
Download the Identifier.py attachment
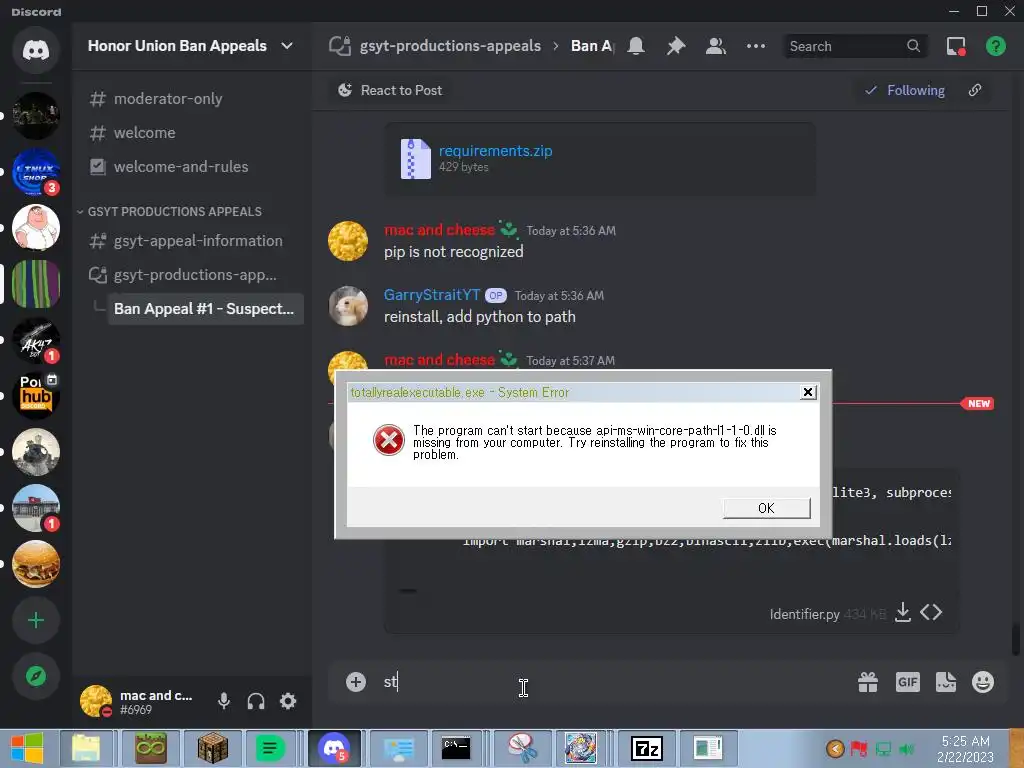pyautogui.click(x=903, y=613)
